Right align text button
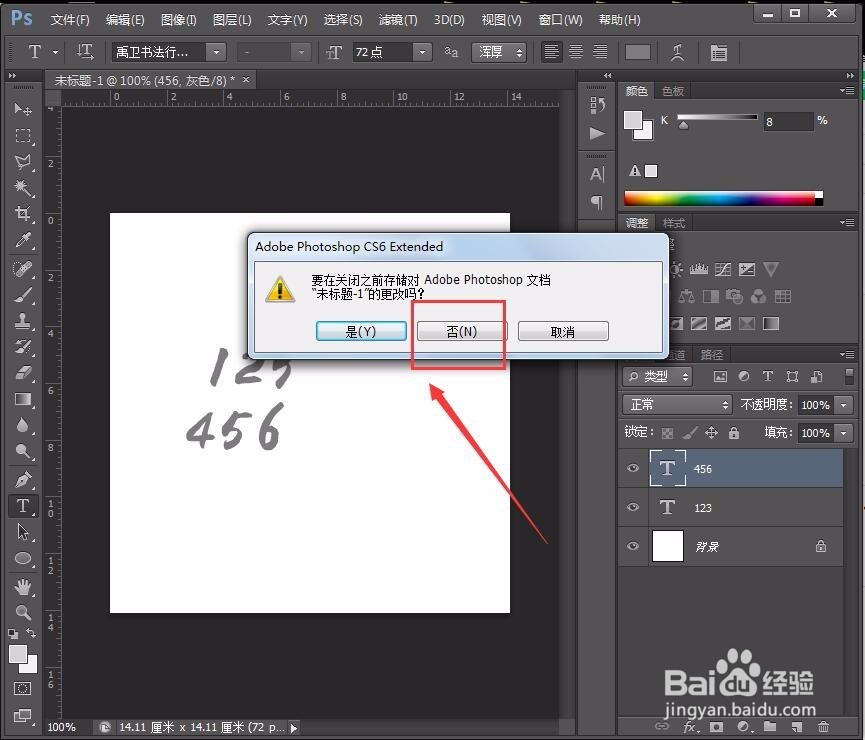Image resolution: width=865 pixels, height=740 pixels. point(600,52)
